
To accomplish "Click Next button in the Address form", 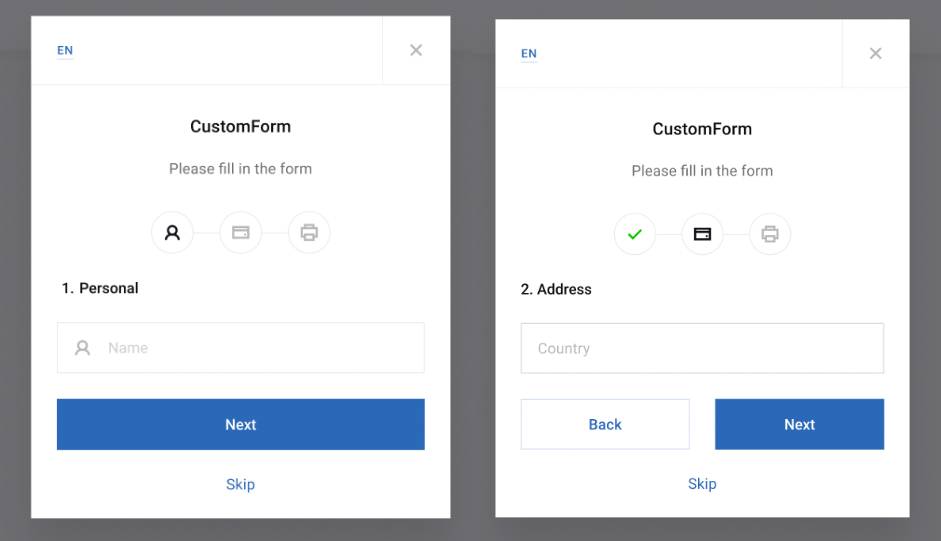I will point(799,425).
